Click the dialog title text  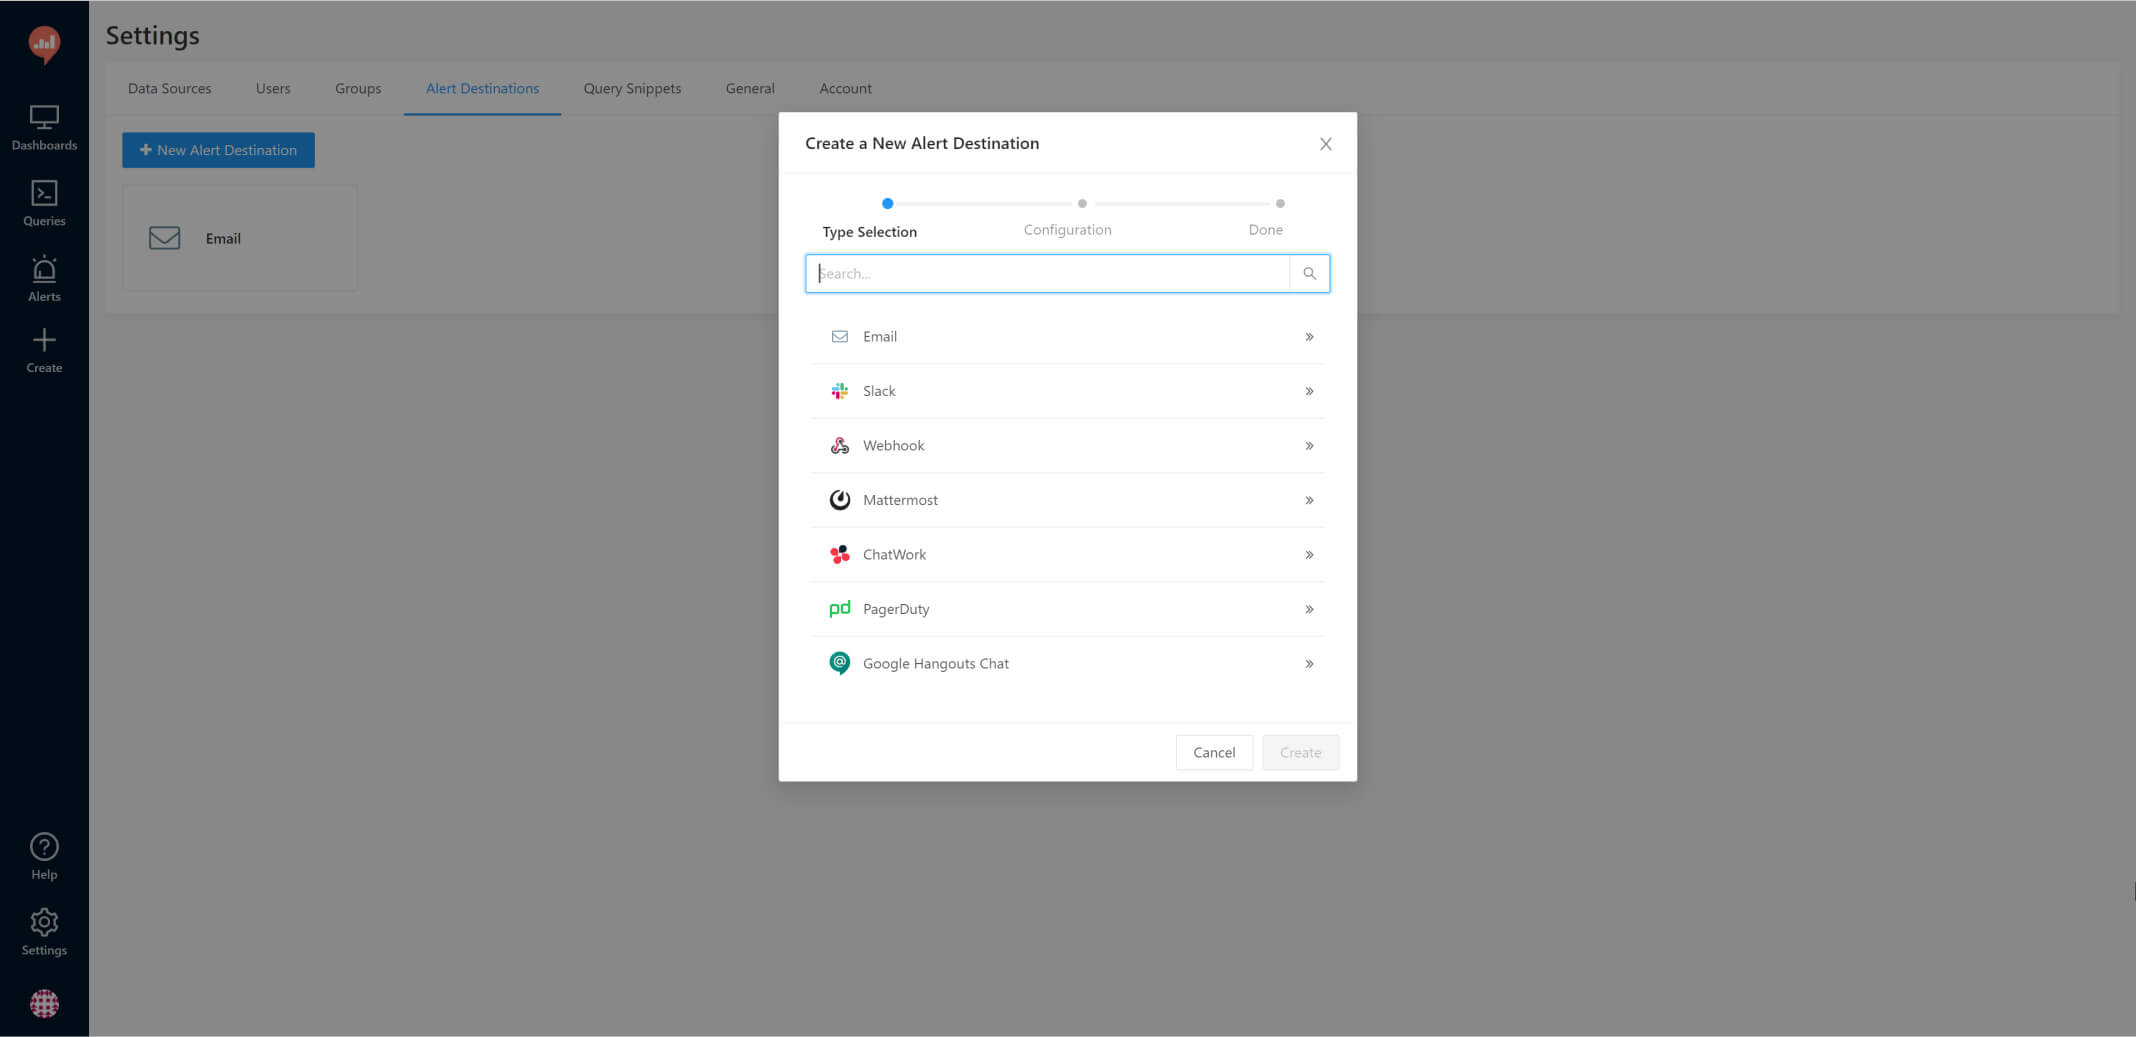(x=922, y=143)
